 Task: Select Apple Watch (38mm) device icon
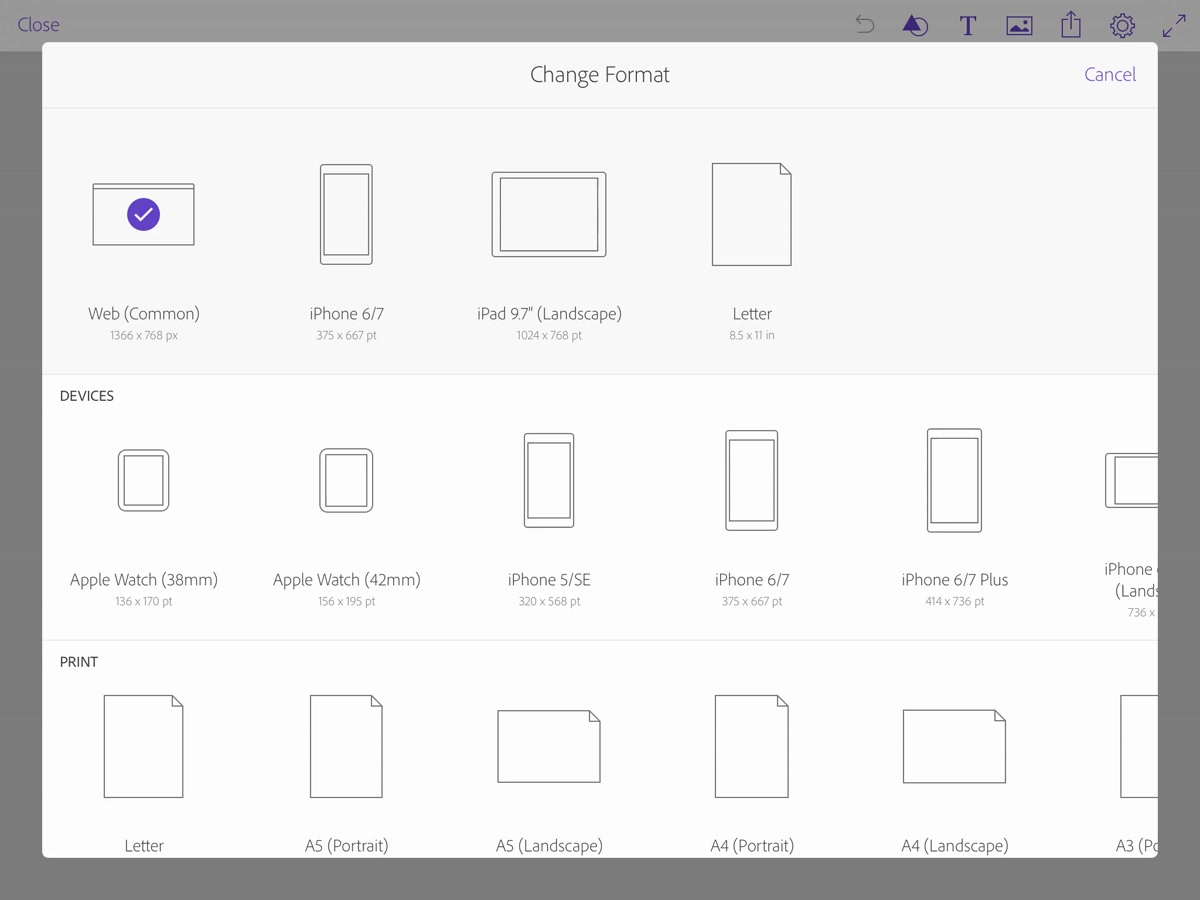pyautogui.click(x=143, y=480)
